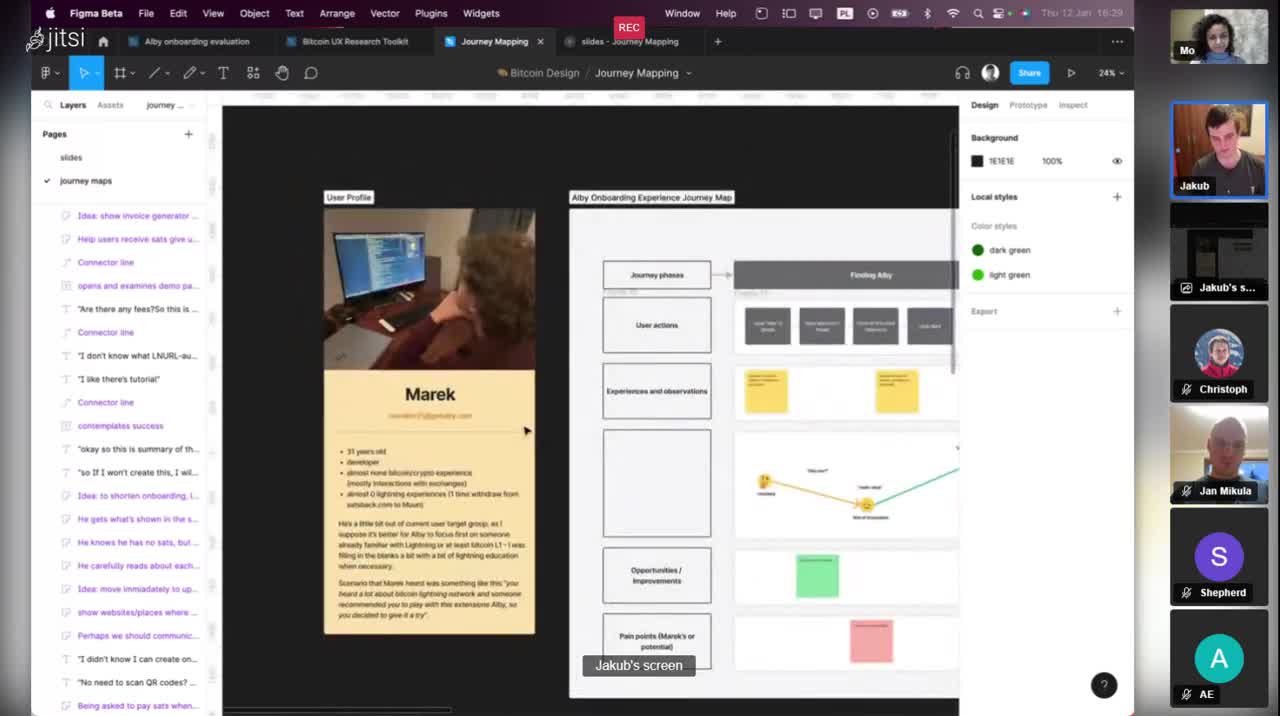Screen dimensions: 1280x716
Task: Open macOS Apple menu
Action: 50,13
